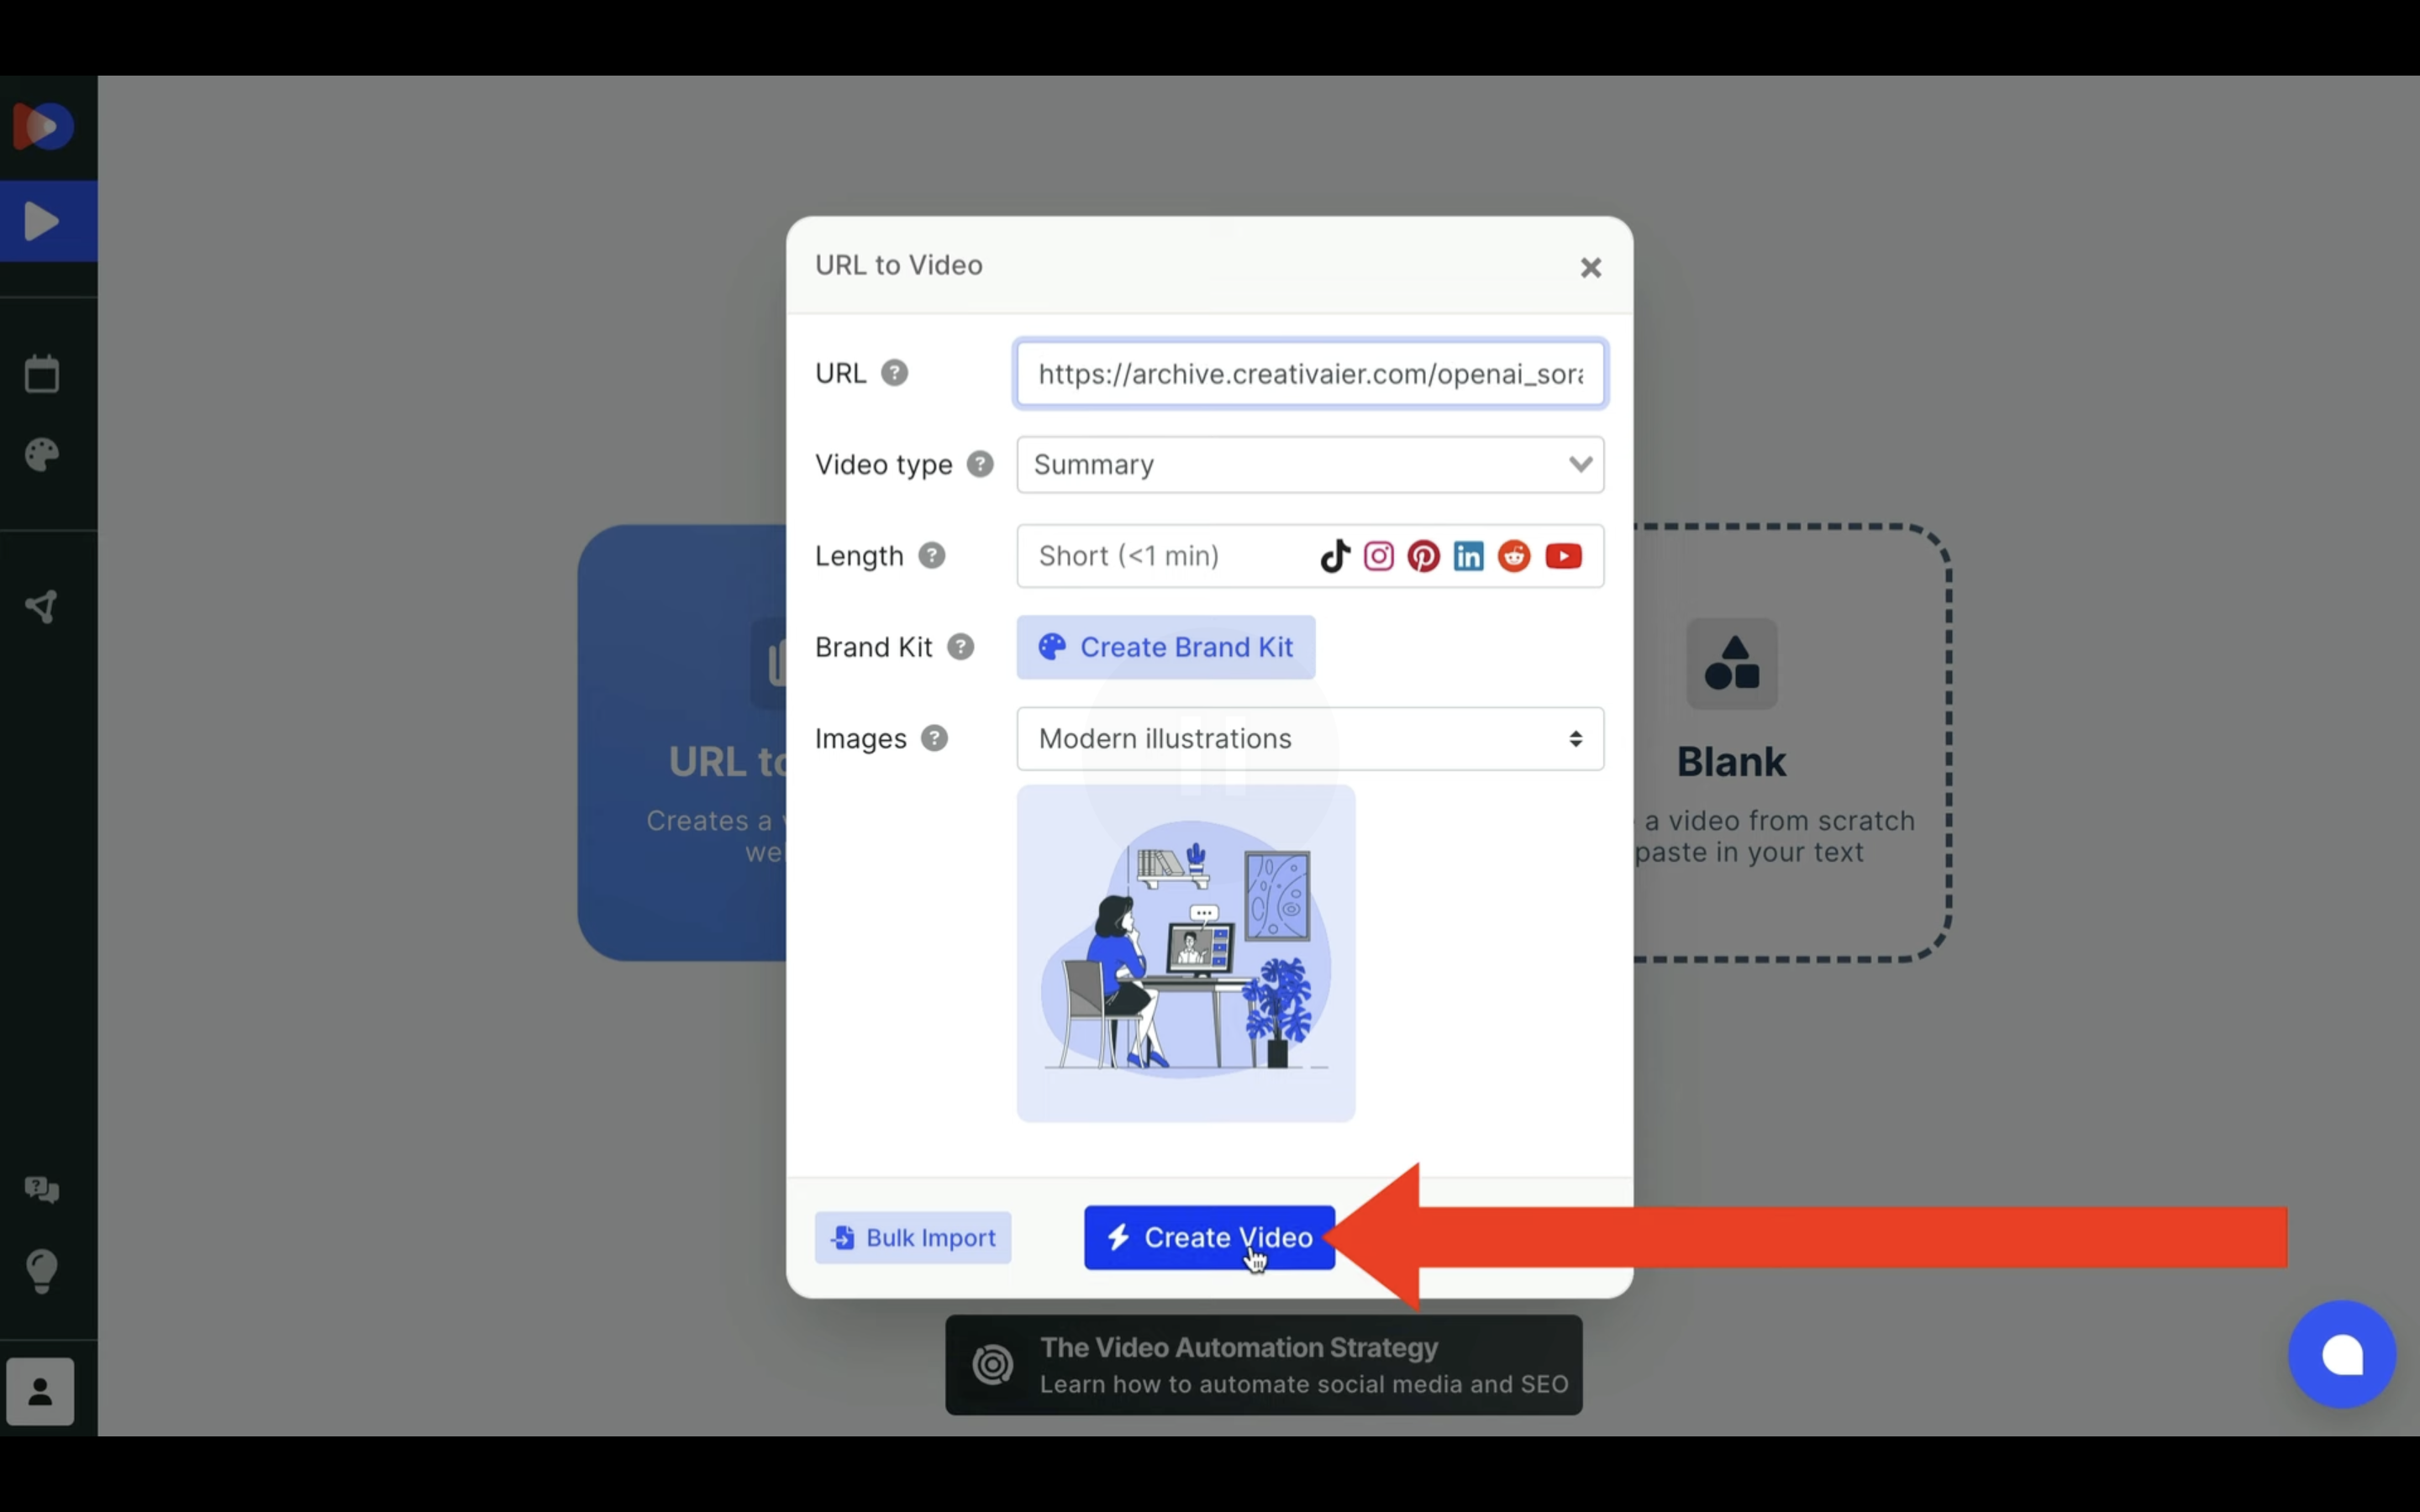Click the Reddit icon in Length field
This screenshot has width=2420, height=1512.
tap(1514, 555)
